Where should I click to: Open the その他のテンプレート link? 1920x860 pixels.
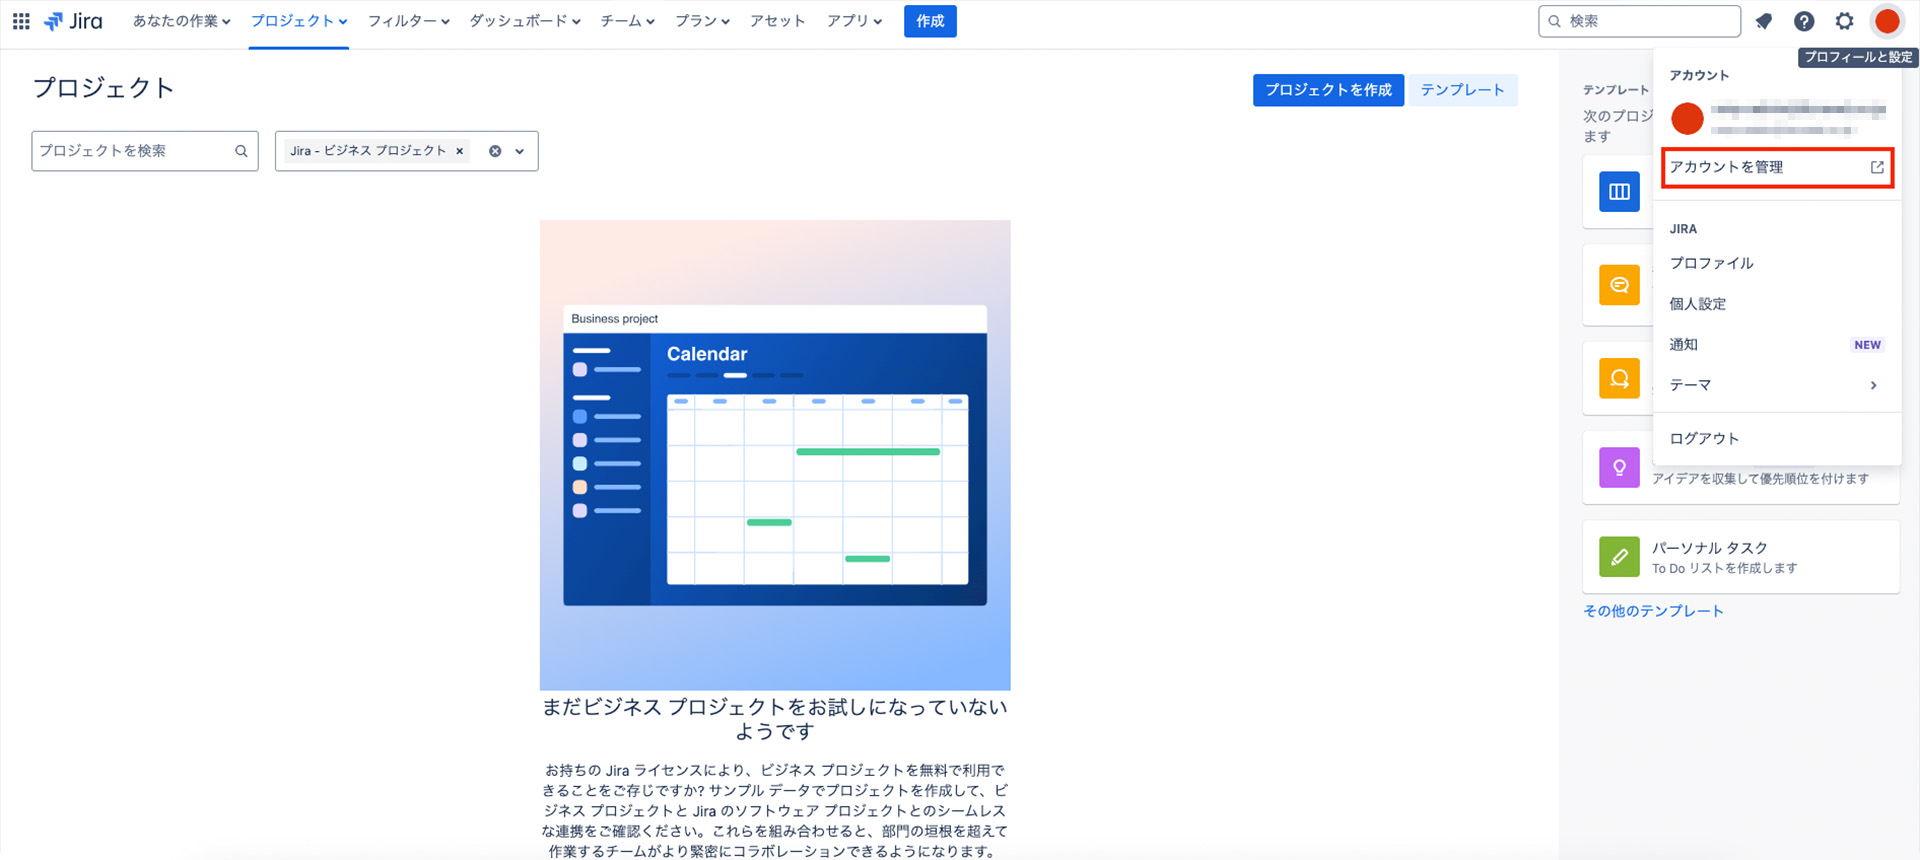[x=1653, y=611]
